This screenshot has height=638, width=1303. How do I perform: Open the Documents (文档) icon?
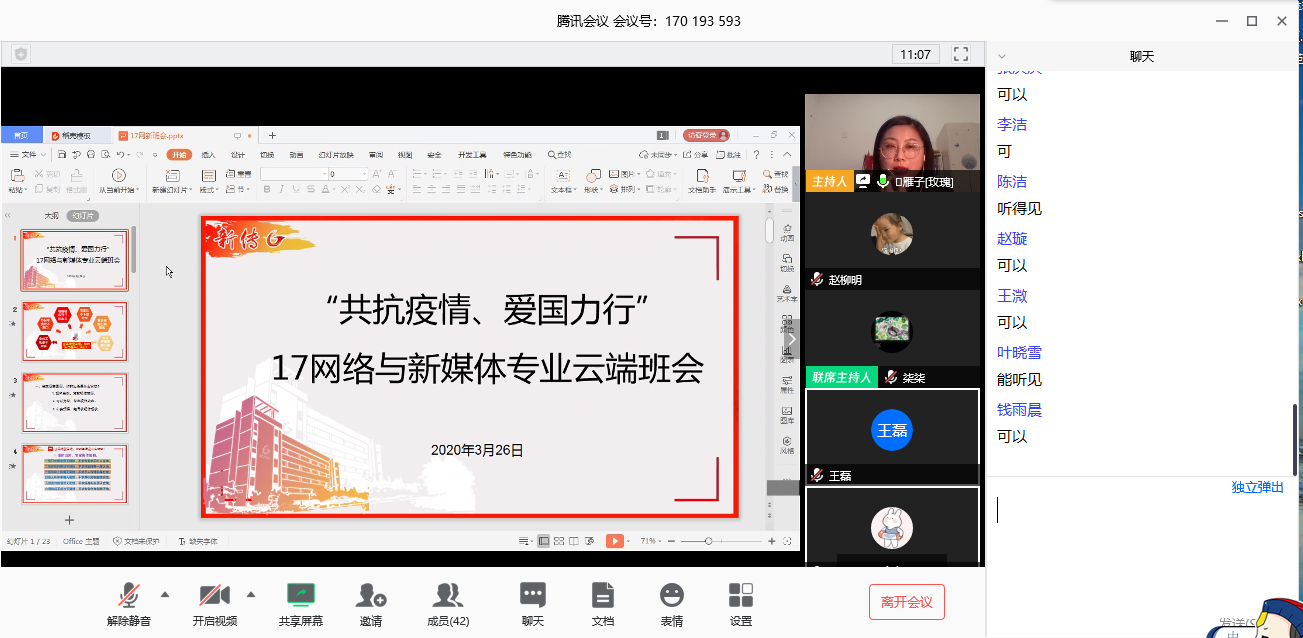click(602, 597)
